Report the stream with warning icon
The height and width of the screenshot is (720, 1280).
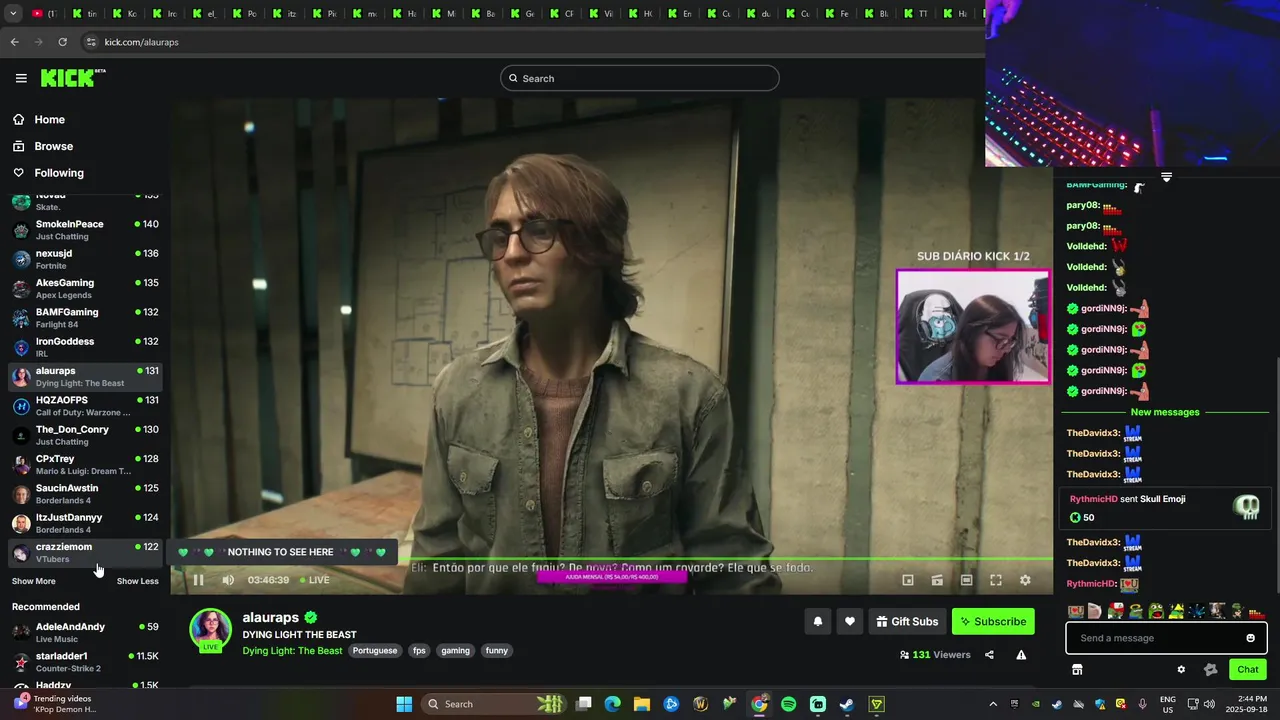point(1021,655)
